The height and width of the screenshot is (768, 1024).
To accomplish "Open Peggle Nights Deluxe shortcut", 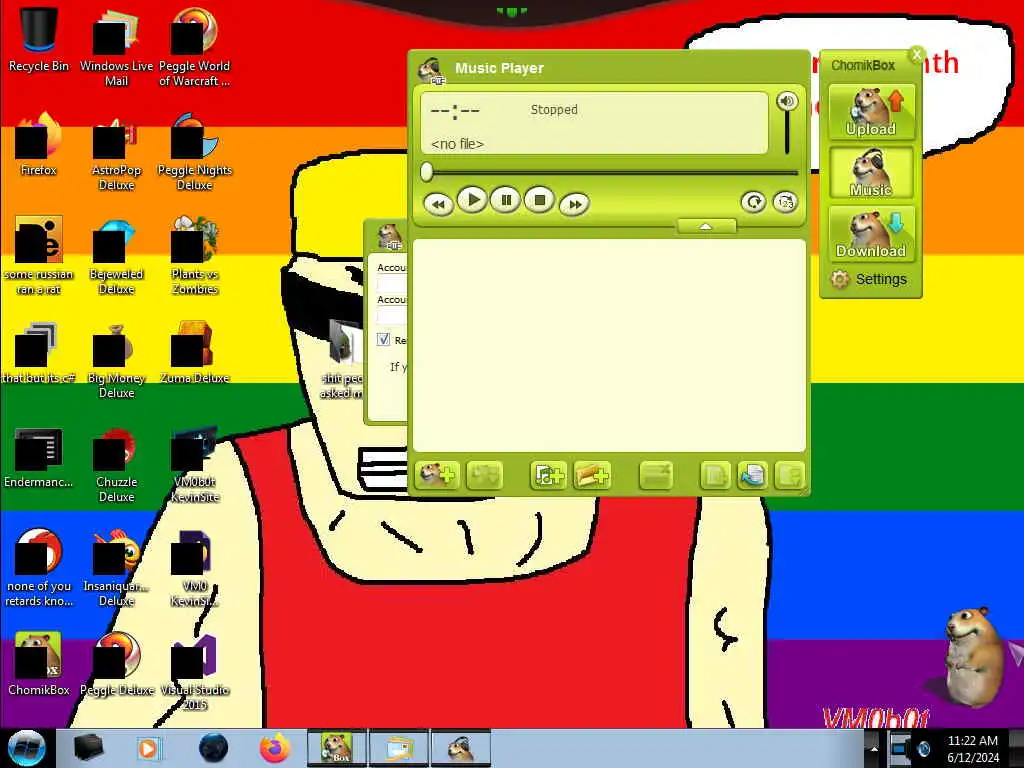I will (194, 152).
